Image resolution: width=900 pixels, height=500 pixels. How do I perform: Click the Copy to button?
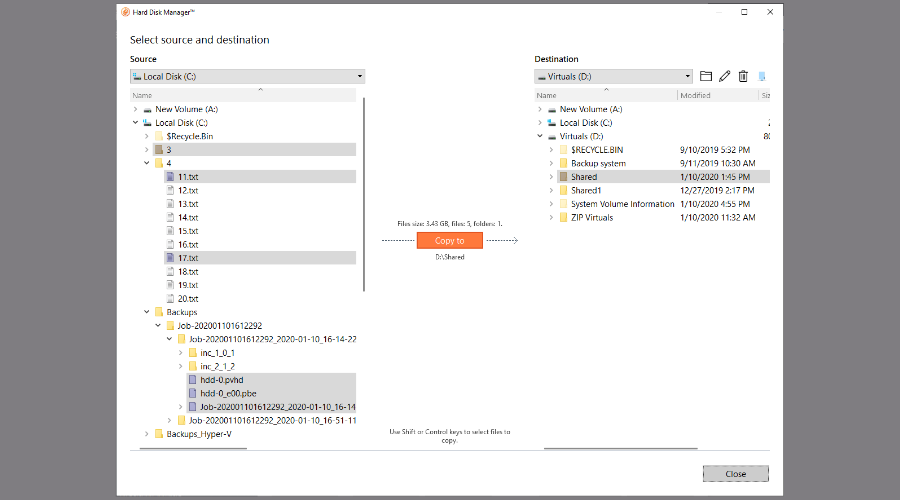449,241
